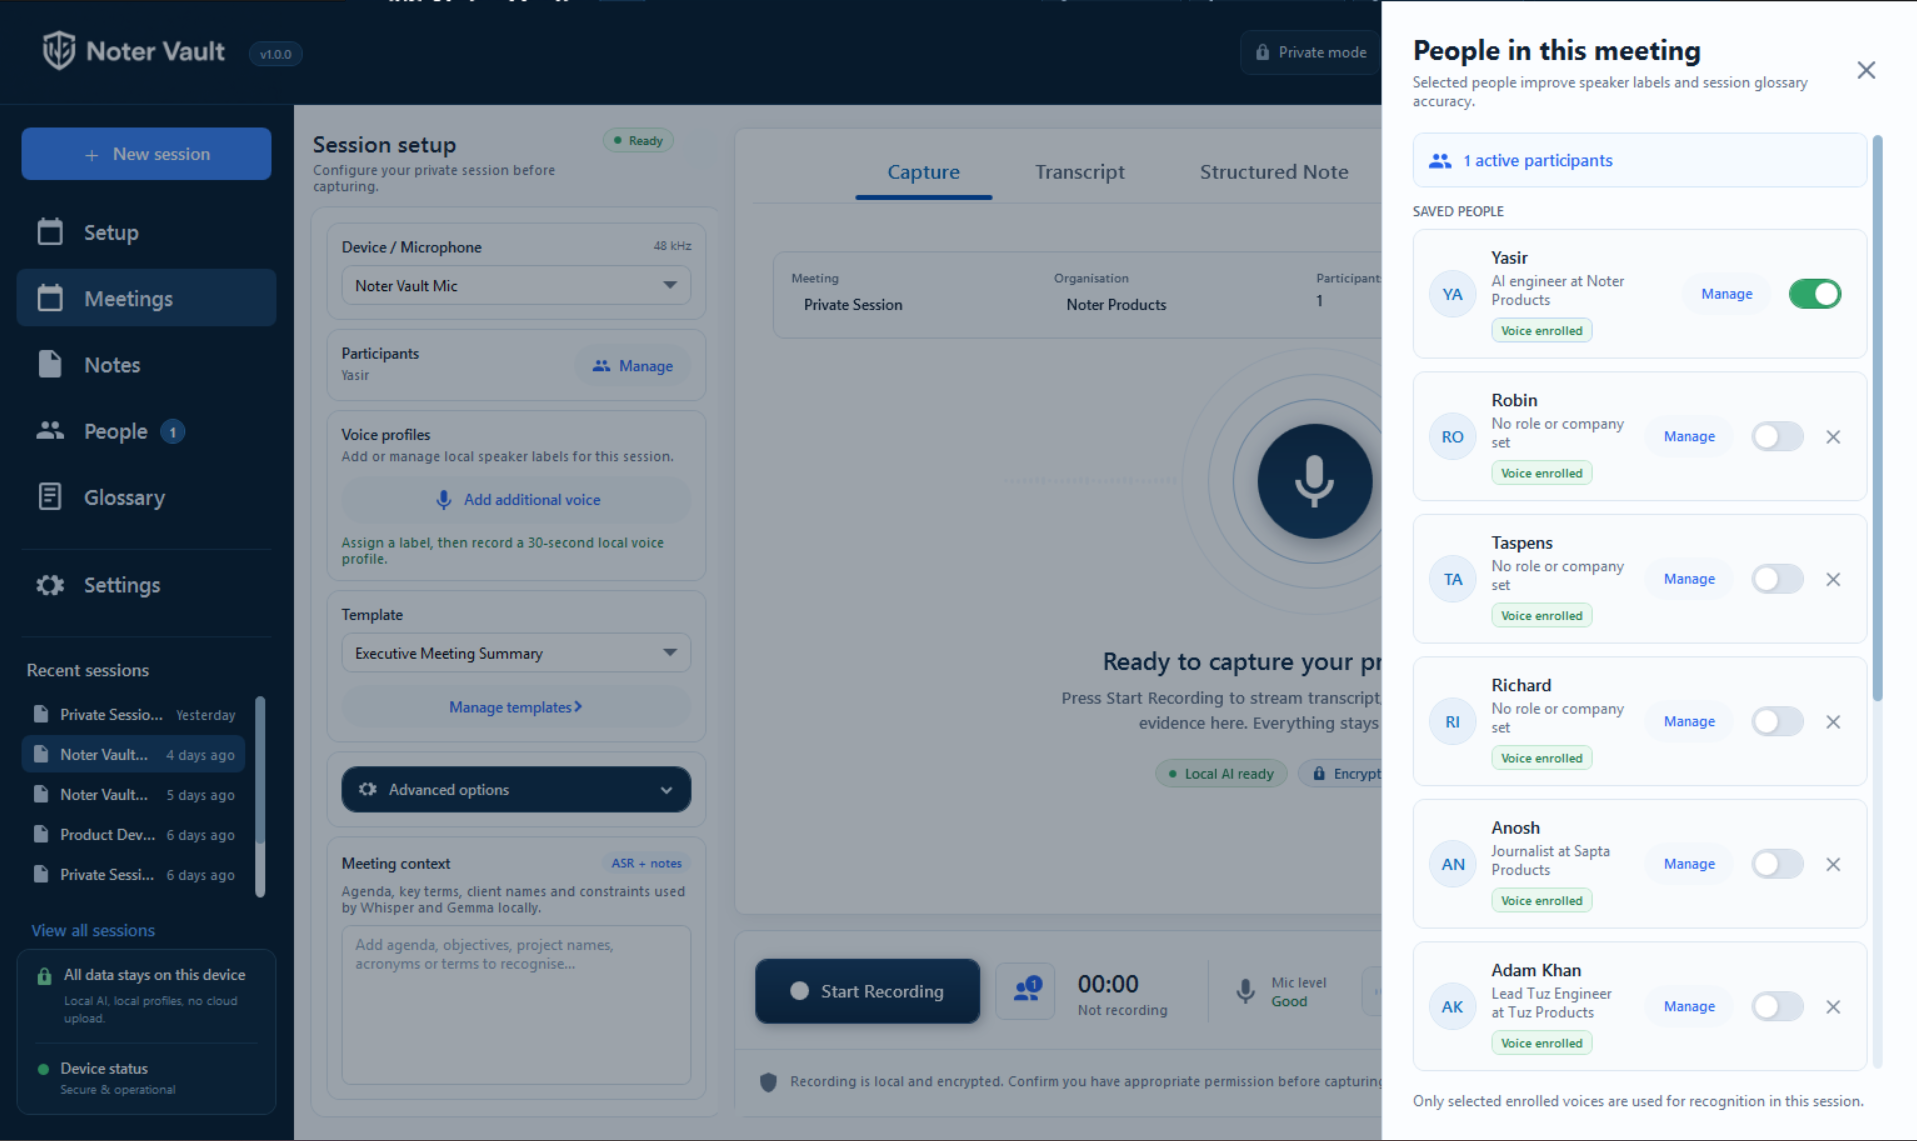Click Yasir's YA avatar
Screen dimensions: 1917x1141
click(1452, 294)
